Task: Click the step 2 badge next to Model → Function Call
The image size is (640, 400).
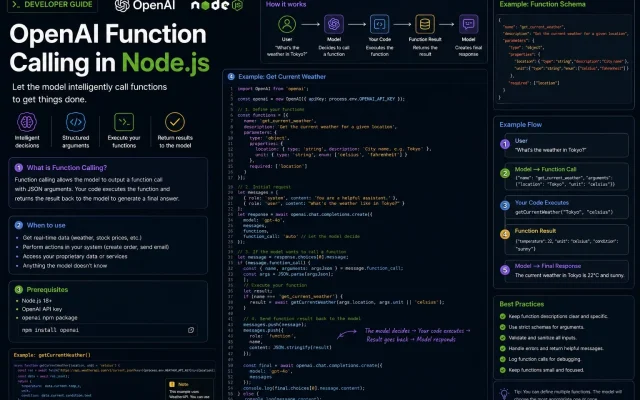Action: point(505,173)
